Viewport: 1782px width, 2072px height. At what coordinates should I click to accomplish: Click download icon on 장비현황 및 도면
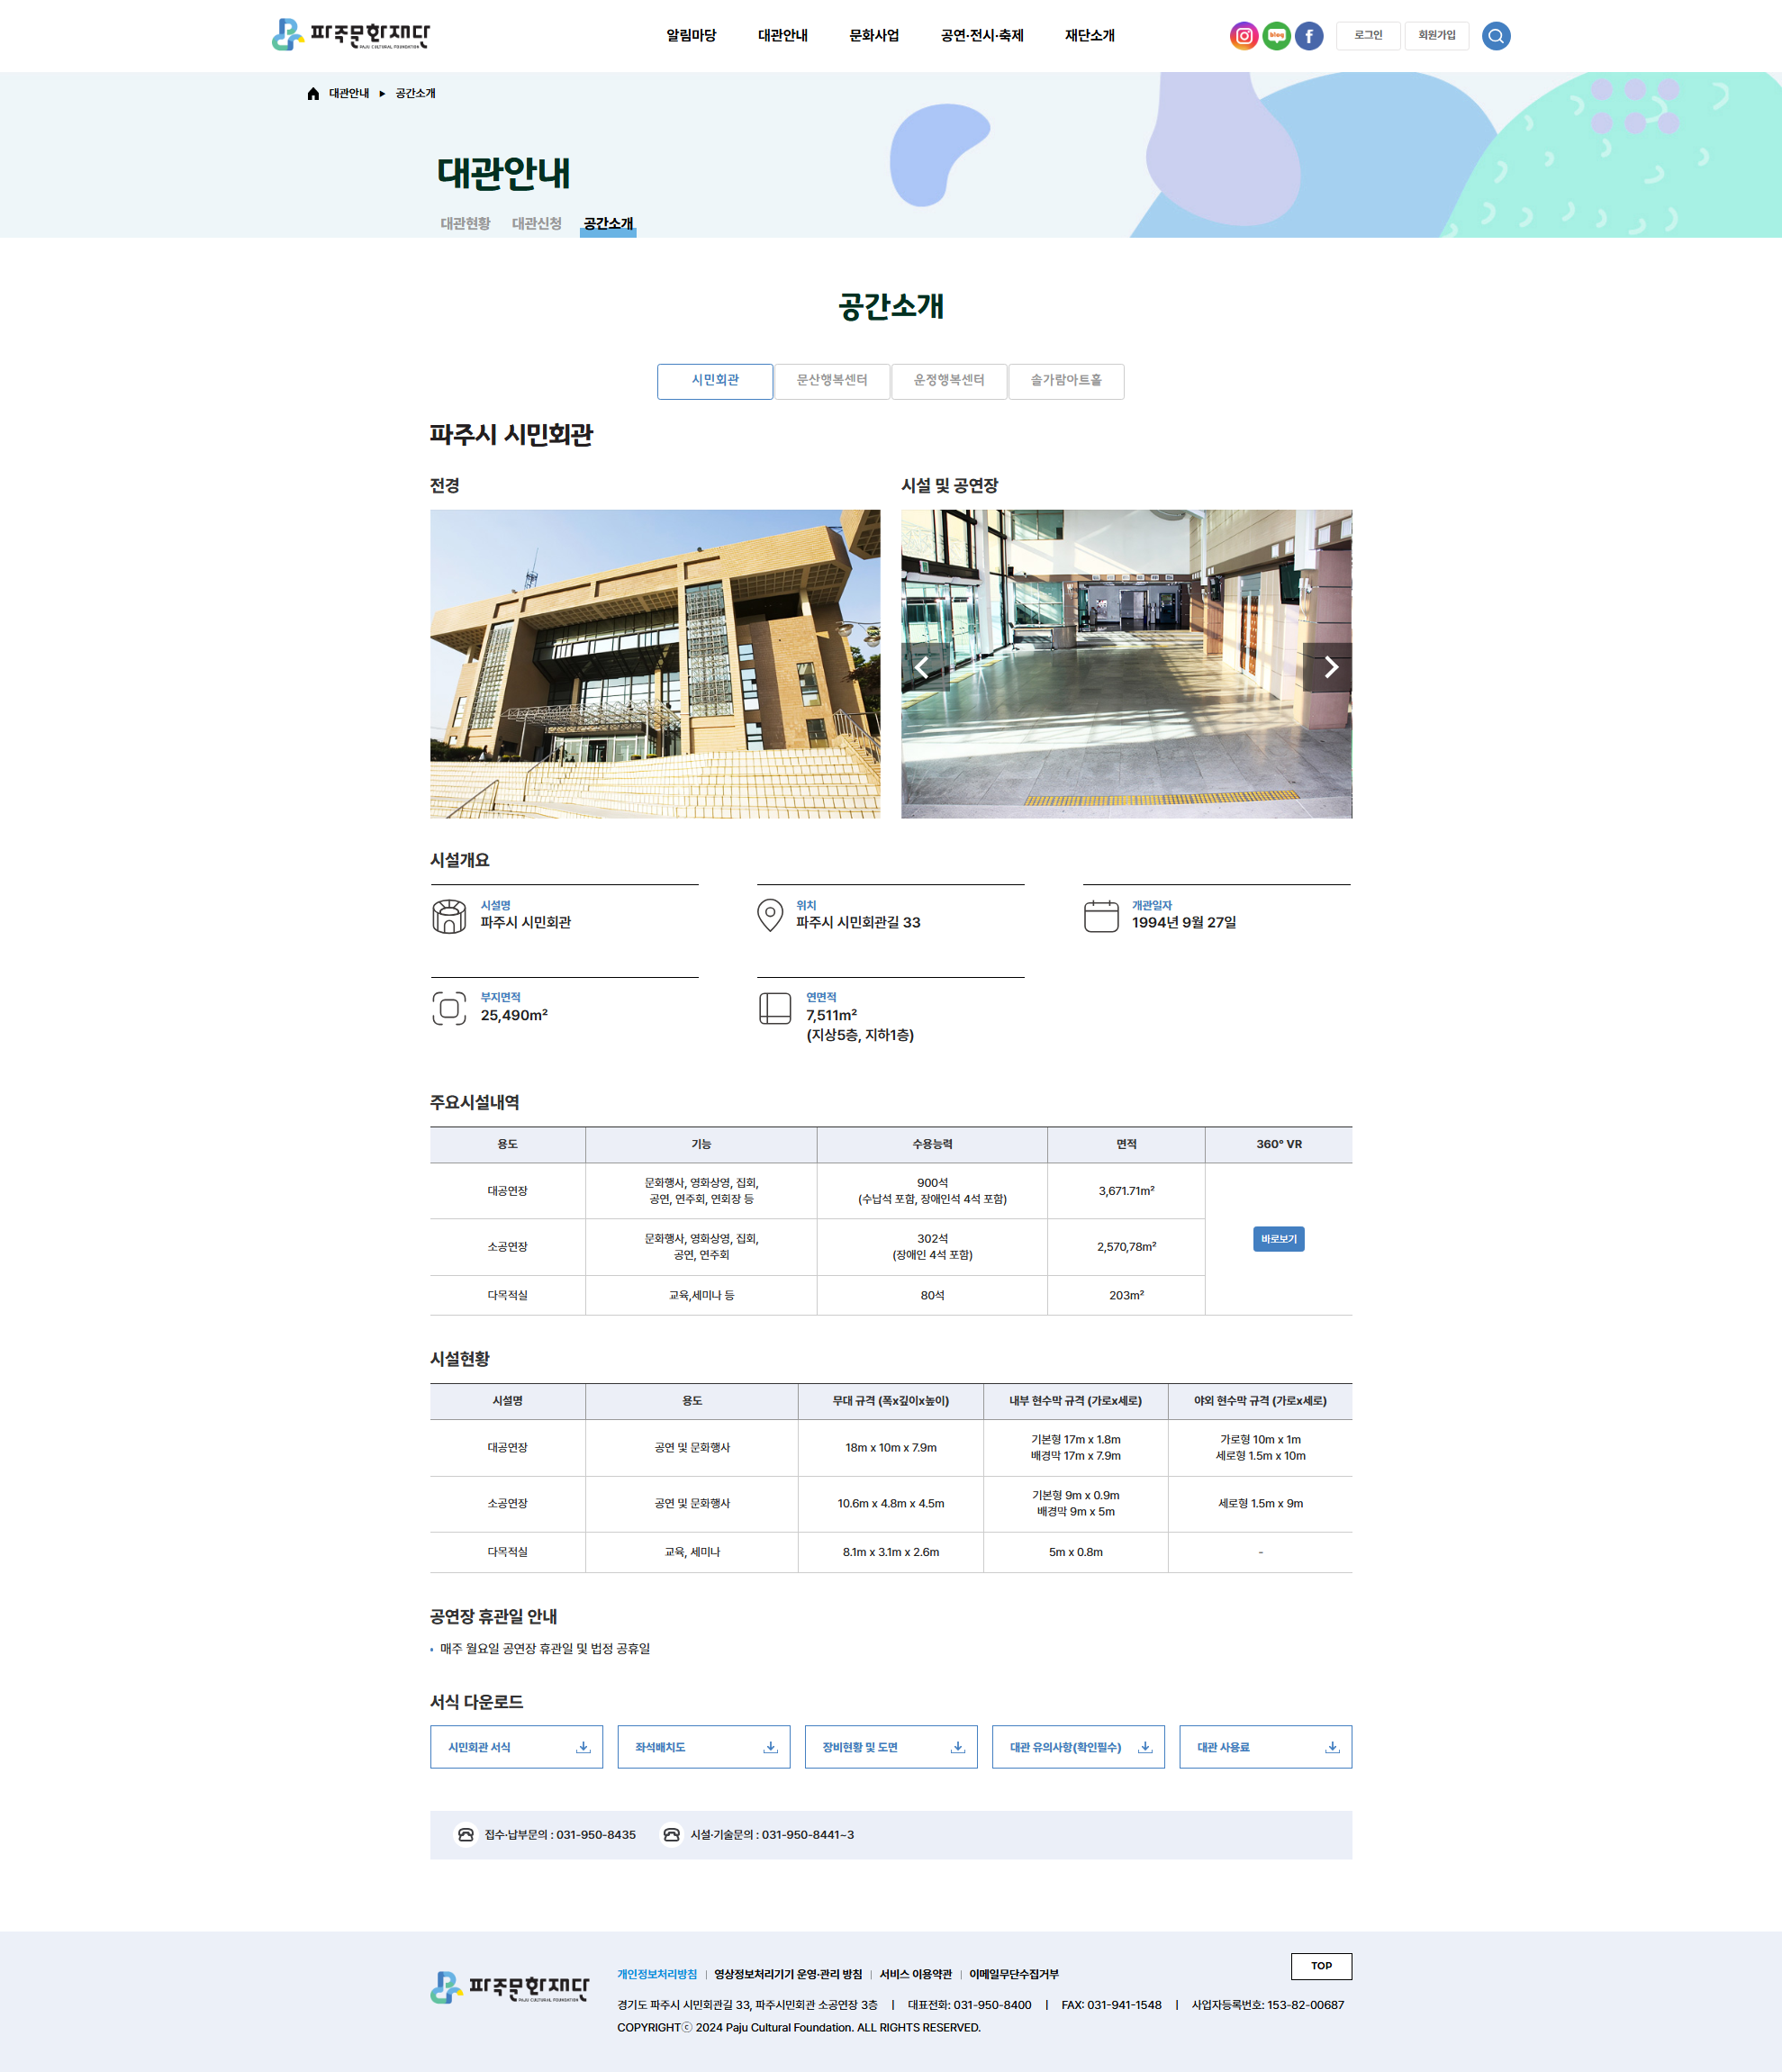click(957, 1747)
